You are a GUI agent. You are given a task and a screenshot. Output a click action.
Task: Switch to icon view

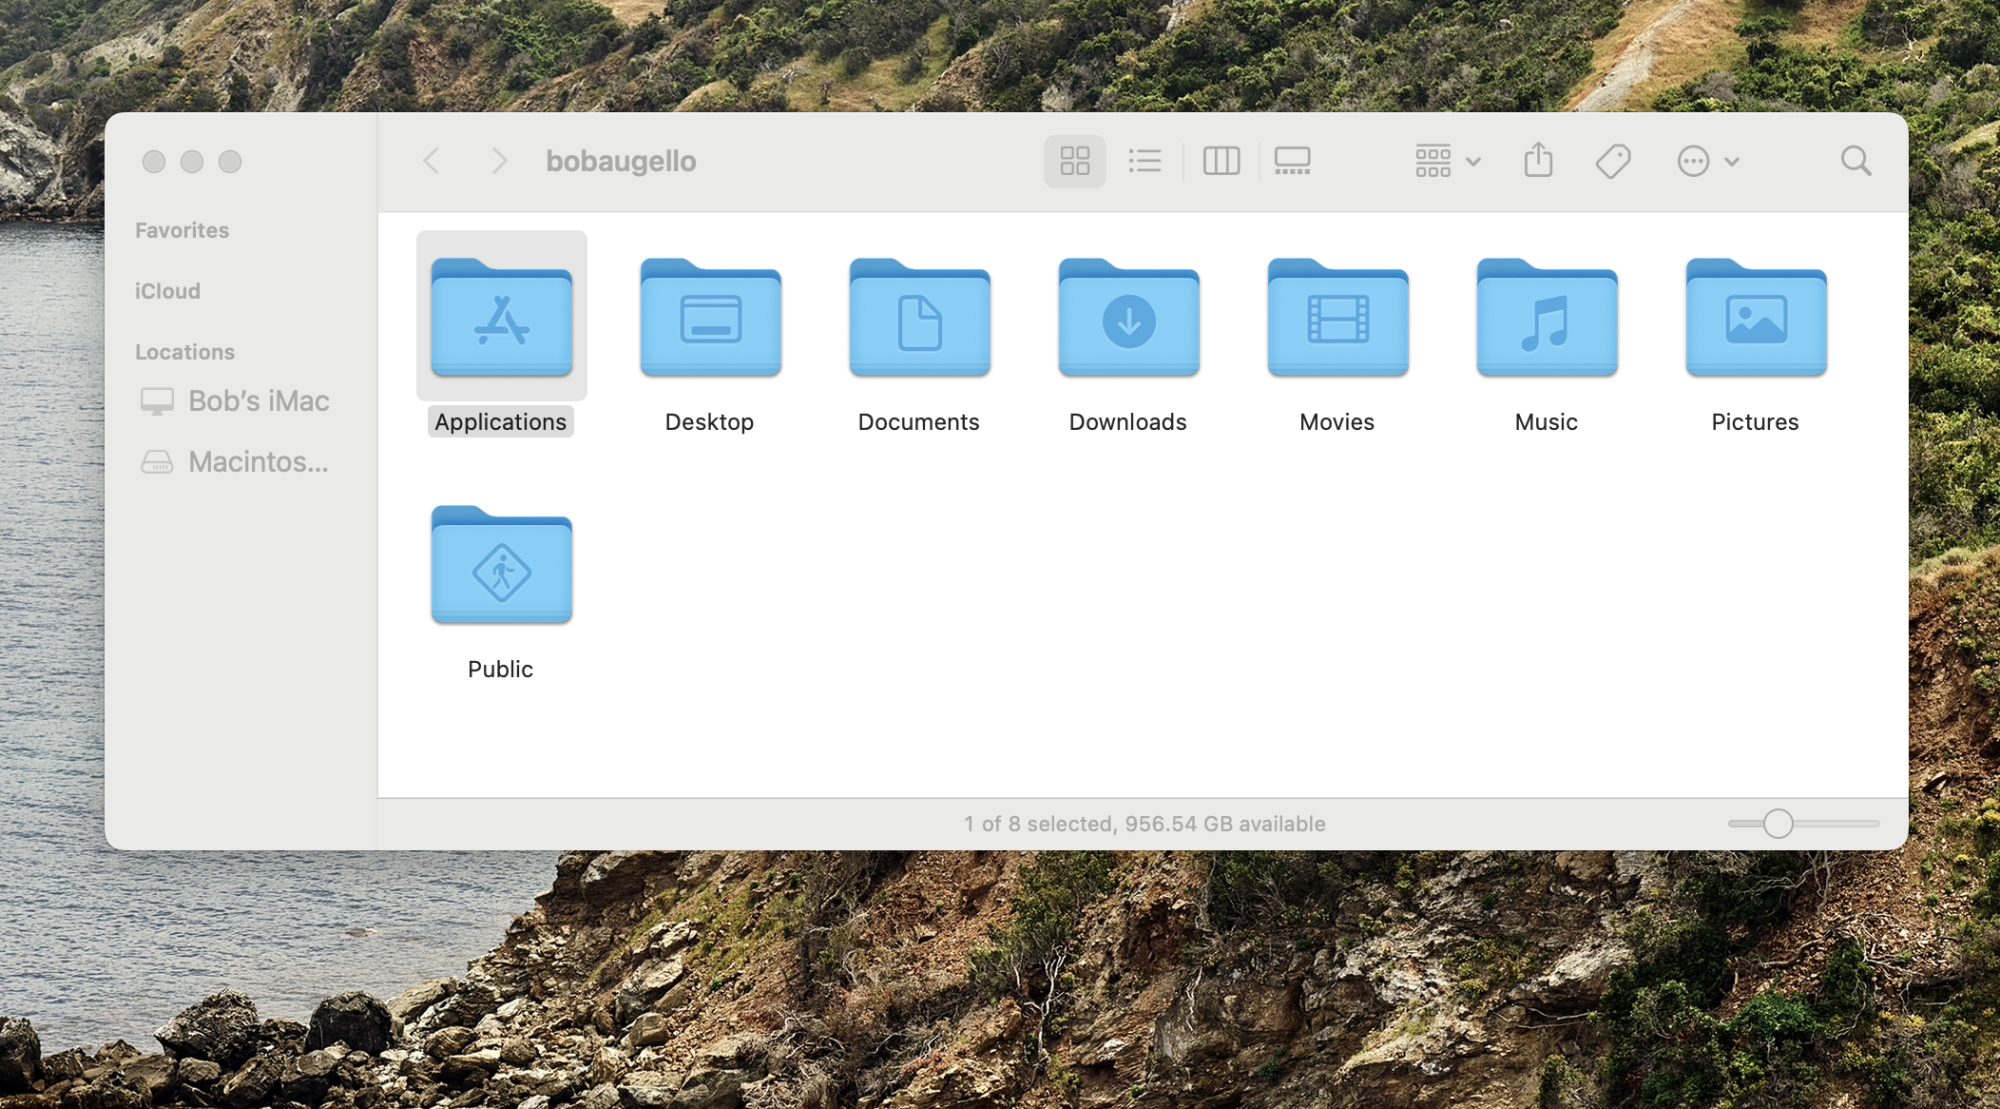[x=1074, y=161]
